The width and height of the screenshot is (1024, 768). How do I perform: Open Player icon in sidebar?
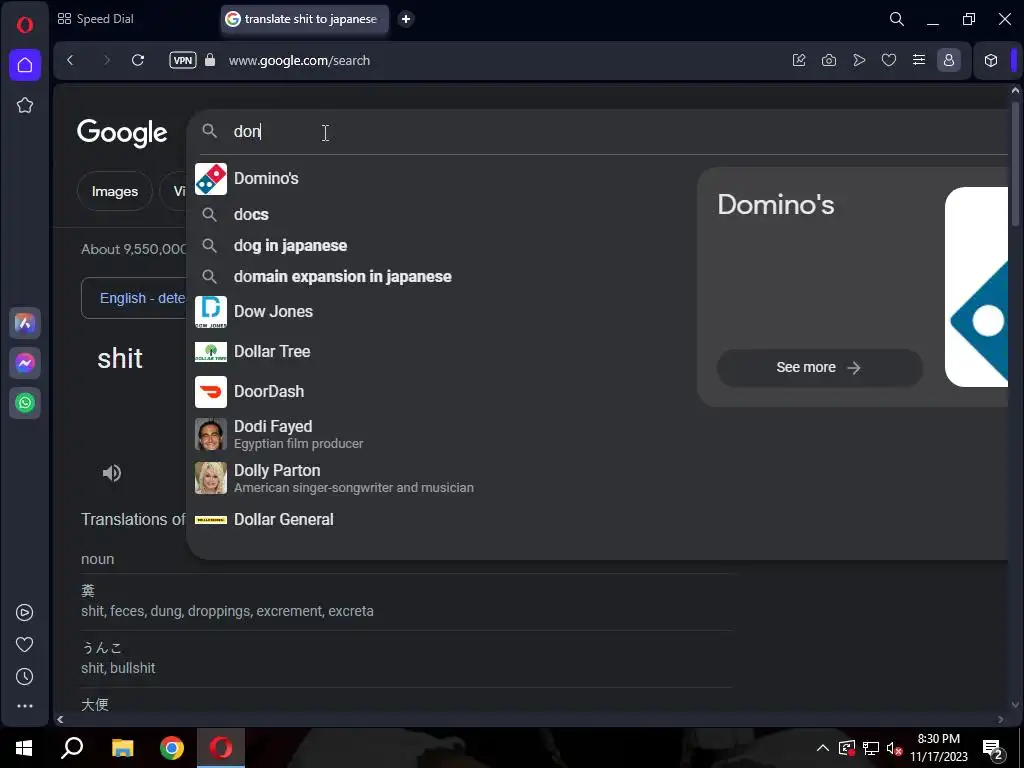[x=24, y=613]
